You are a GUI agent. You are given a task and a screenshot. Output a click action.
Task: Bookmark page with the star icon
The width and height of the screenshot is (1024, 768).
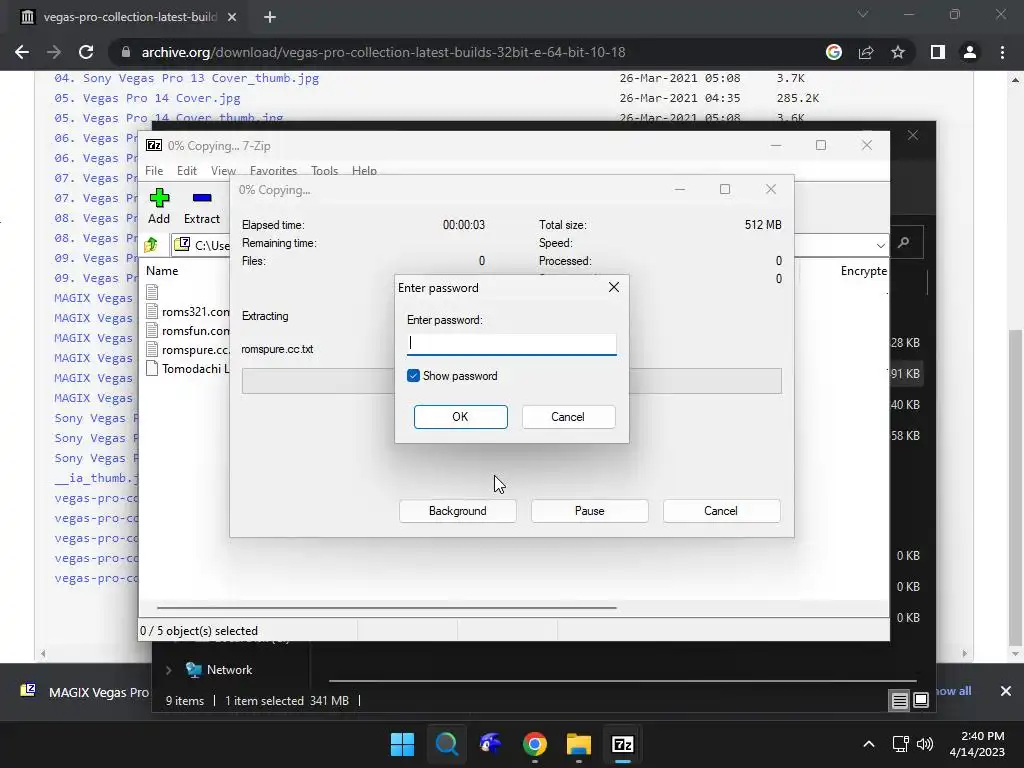coord(898,52)
